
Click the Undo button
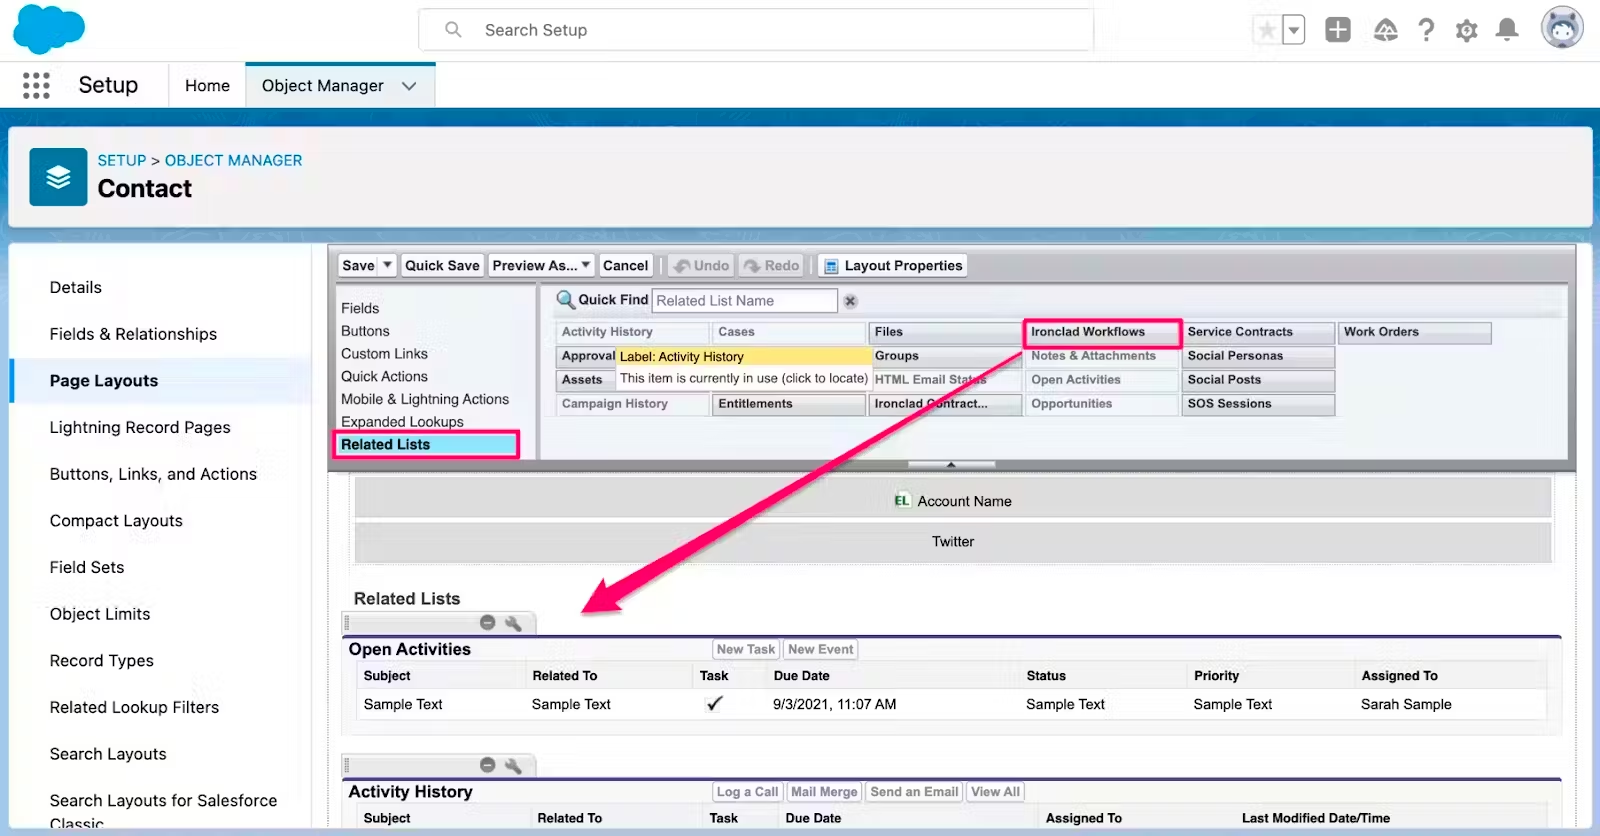point(701,265)
